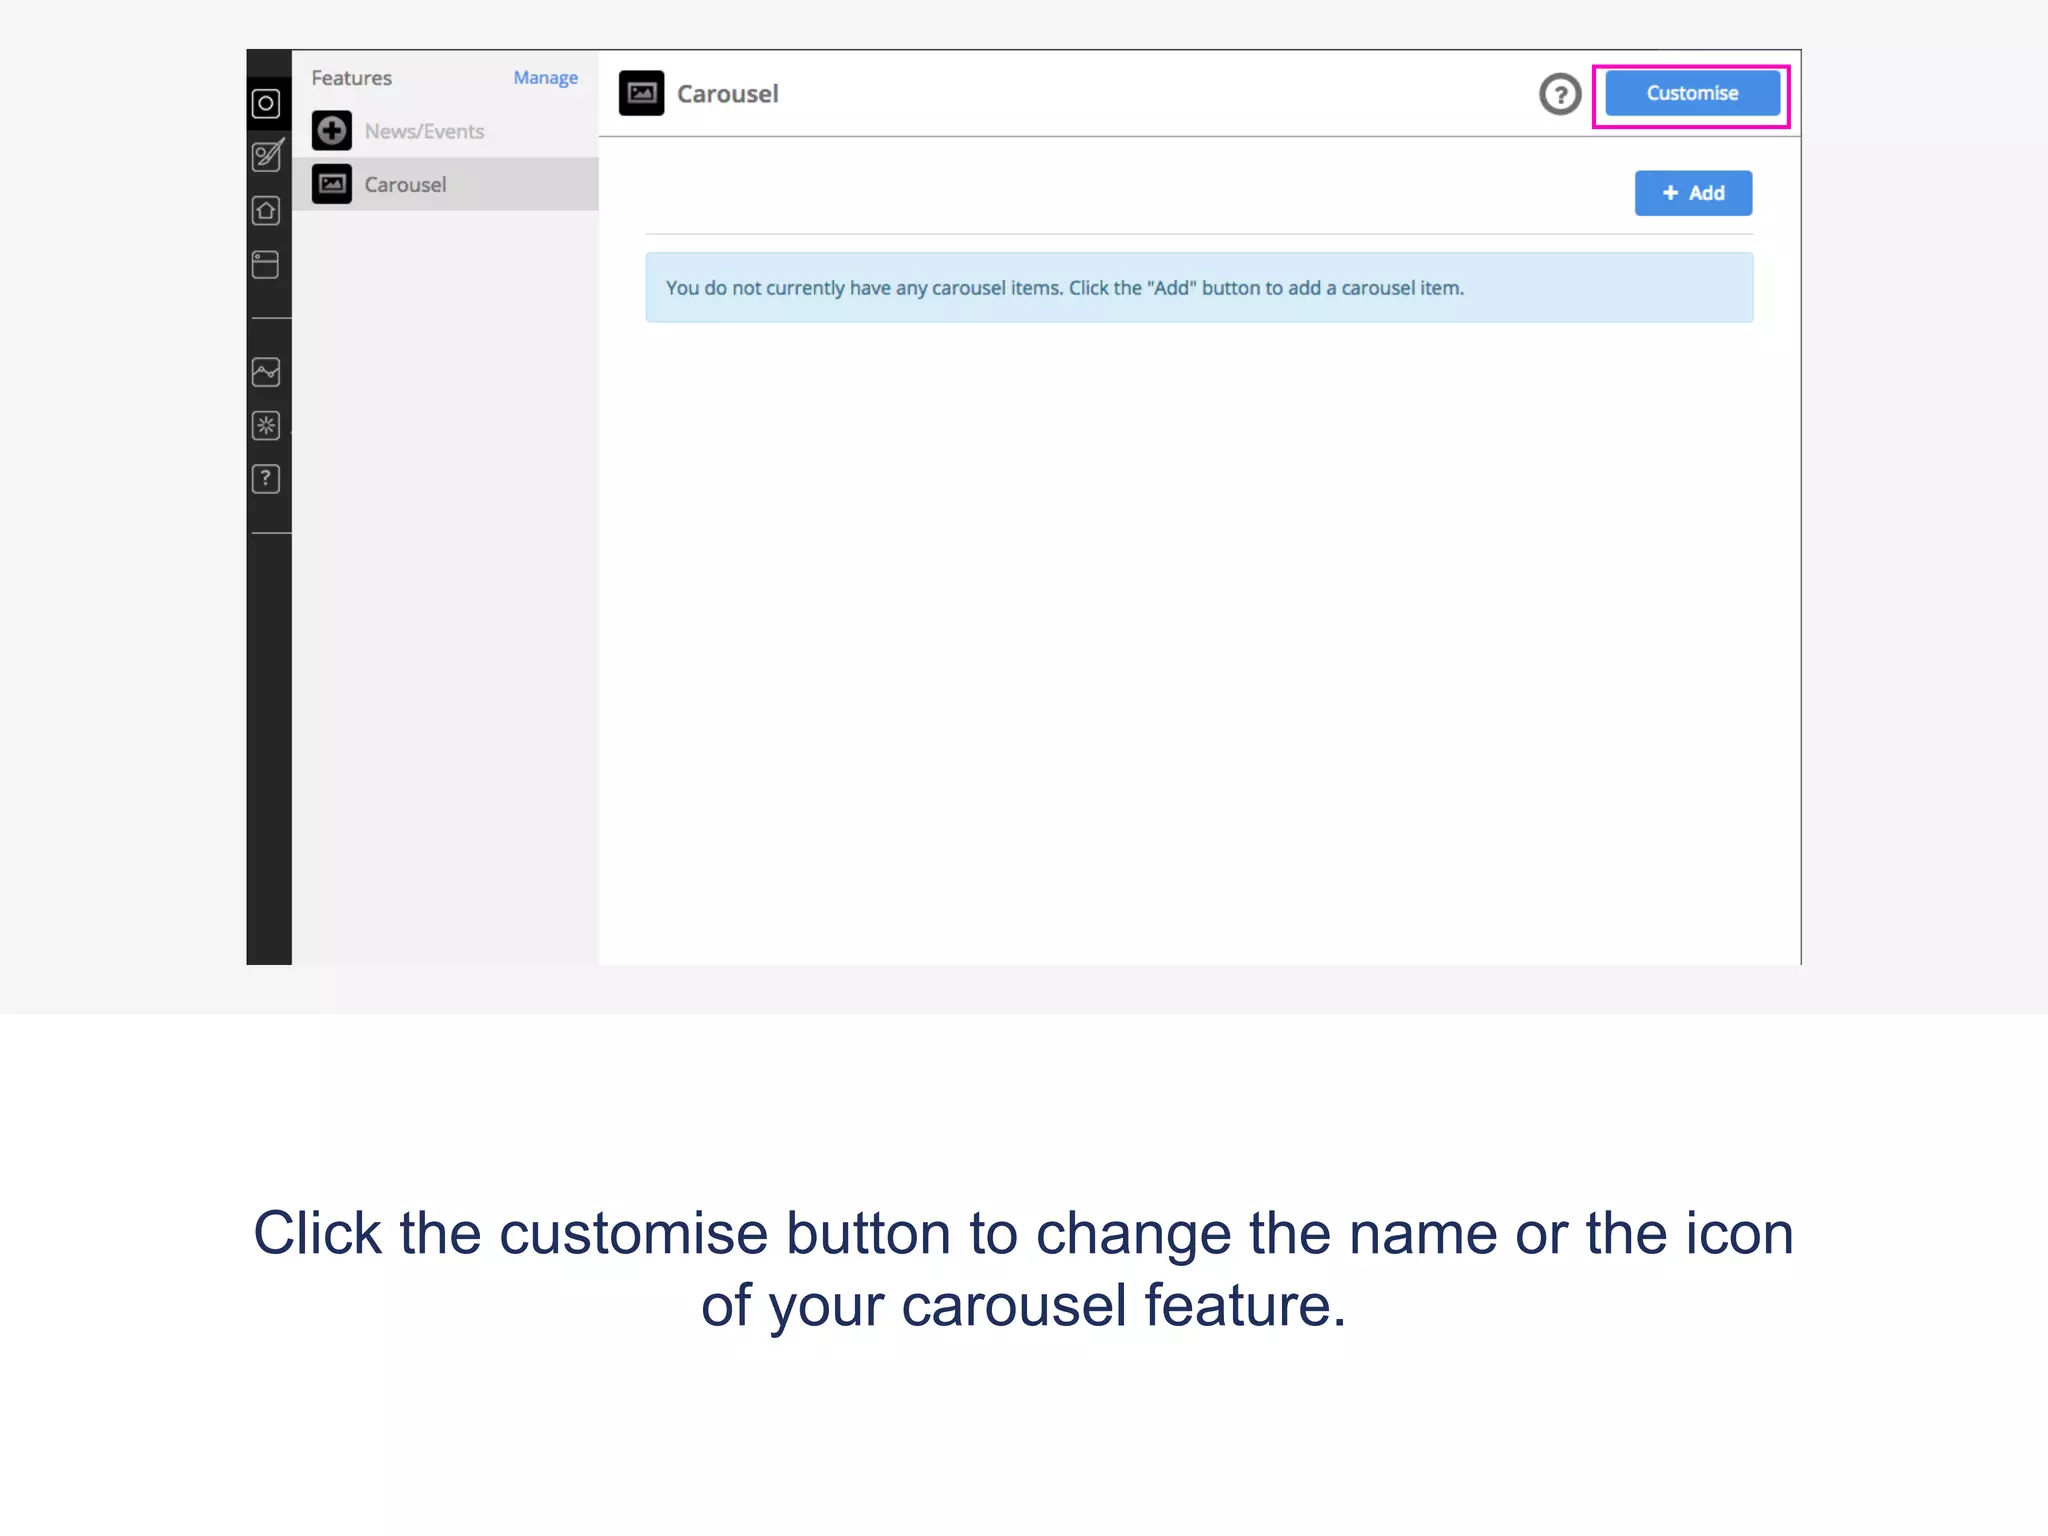Open the window layout icon in dark sidebar
The width and height of the screenshot is (2048, 1536).
pyautogui.click(x=266, y=264)
